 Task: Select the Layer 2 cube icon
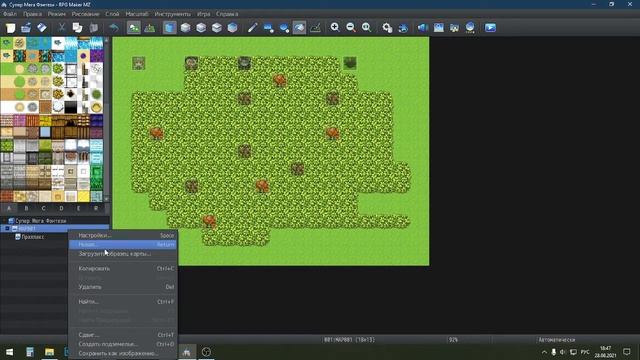[201, 28]
